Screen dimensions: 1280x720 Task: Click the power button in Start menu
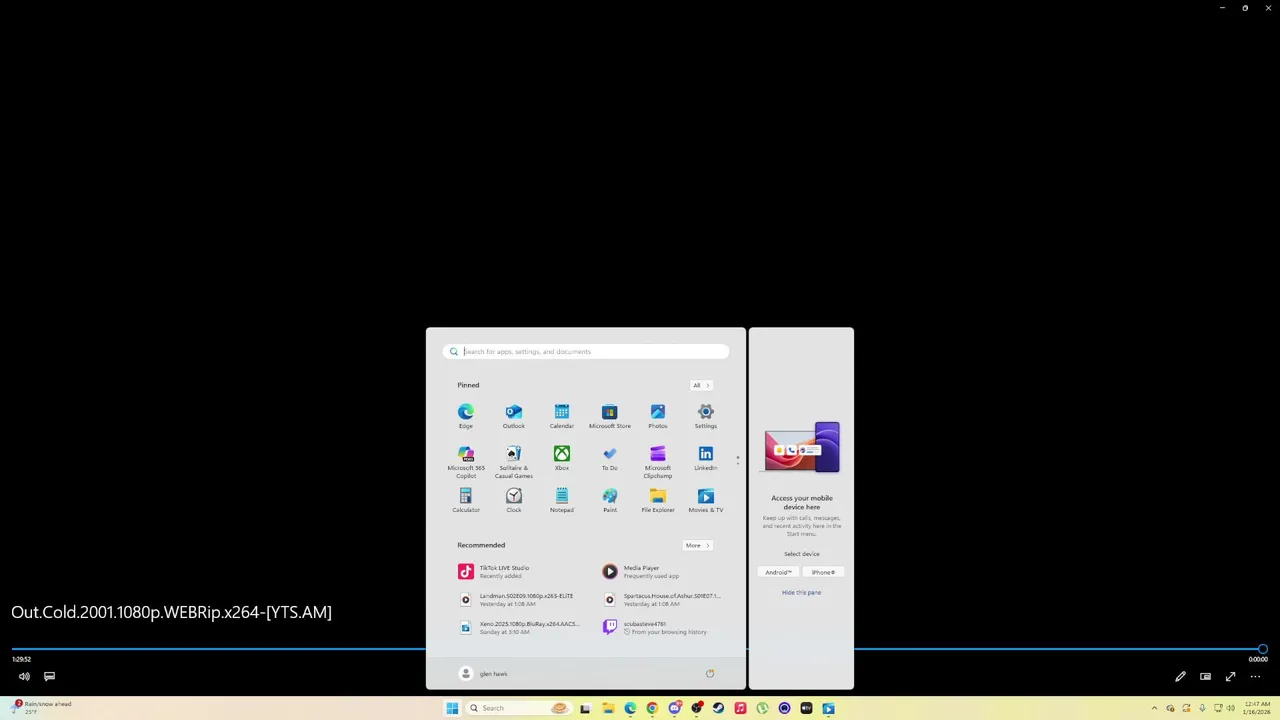pyautogui.click(x=710, y=674)
